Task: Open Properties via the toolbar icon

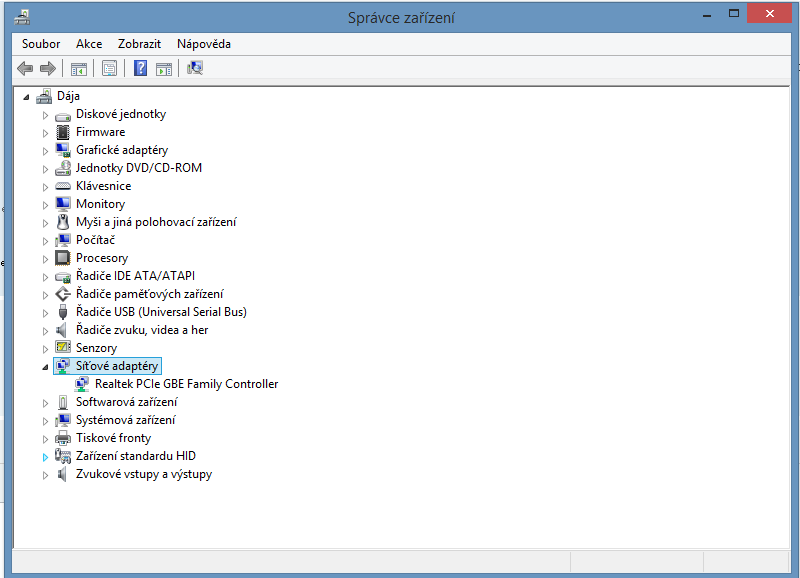Action: pos(109,68)
